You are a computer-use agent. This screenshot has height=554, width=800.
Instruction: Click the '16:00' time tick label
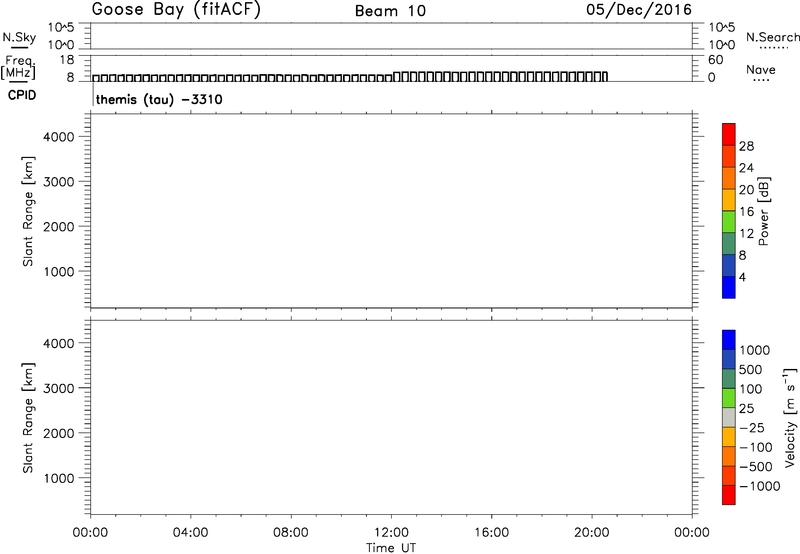(491, 533)
